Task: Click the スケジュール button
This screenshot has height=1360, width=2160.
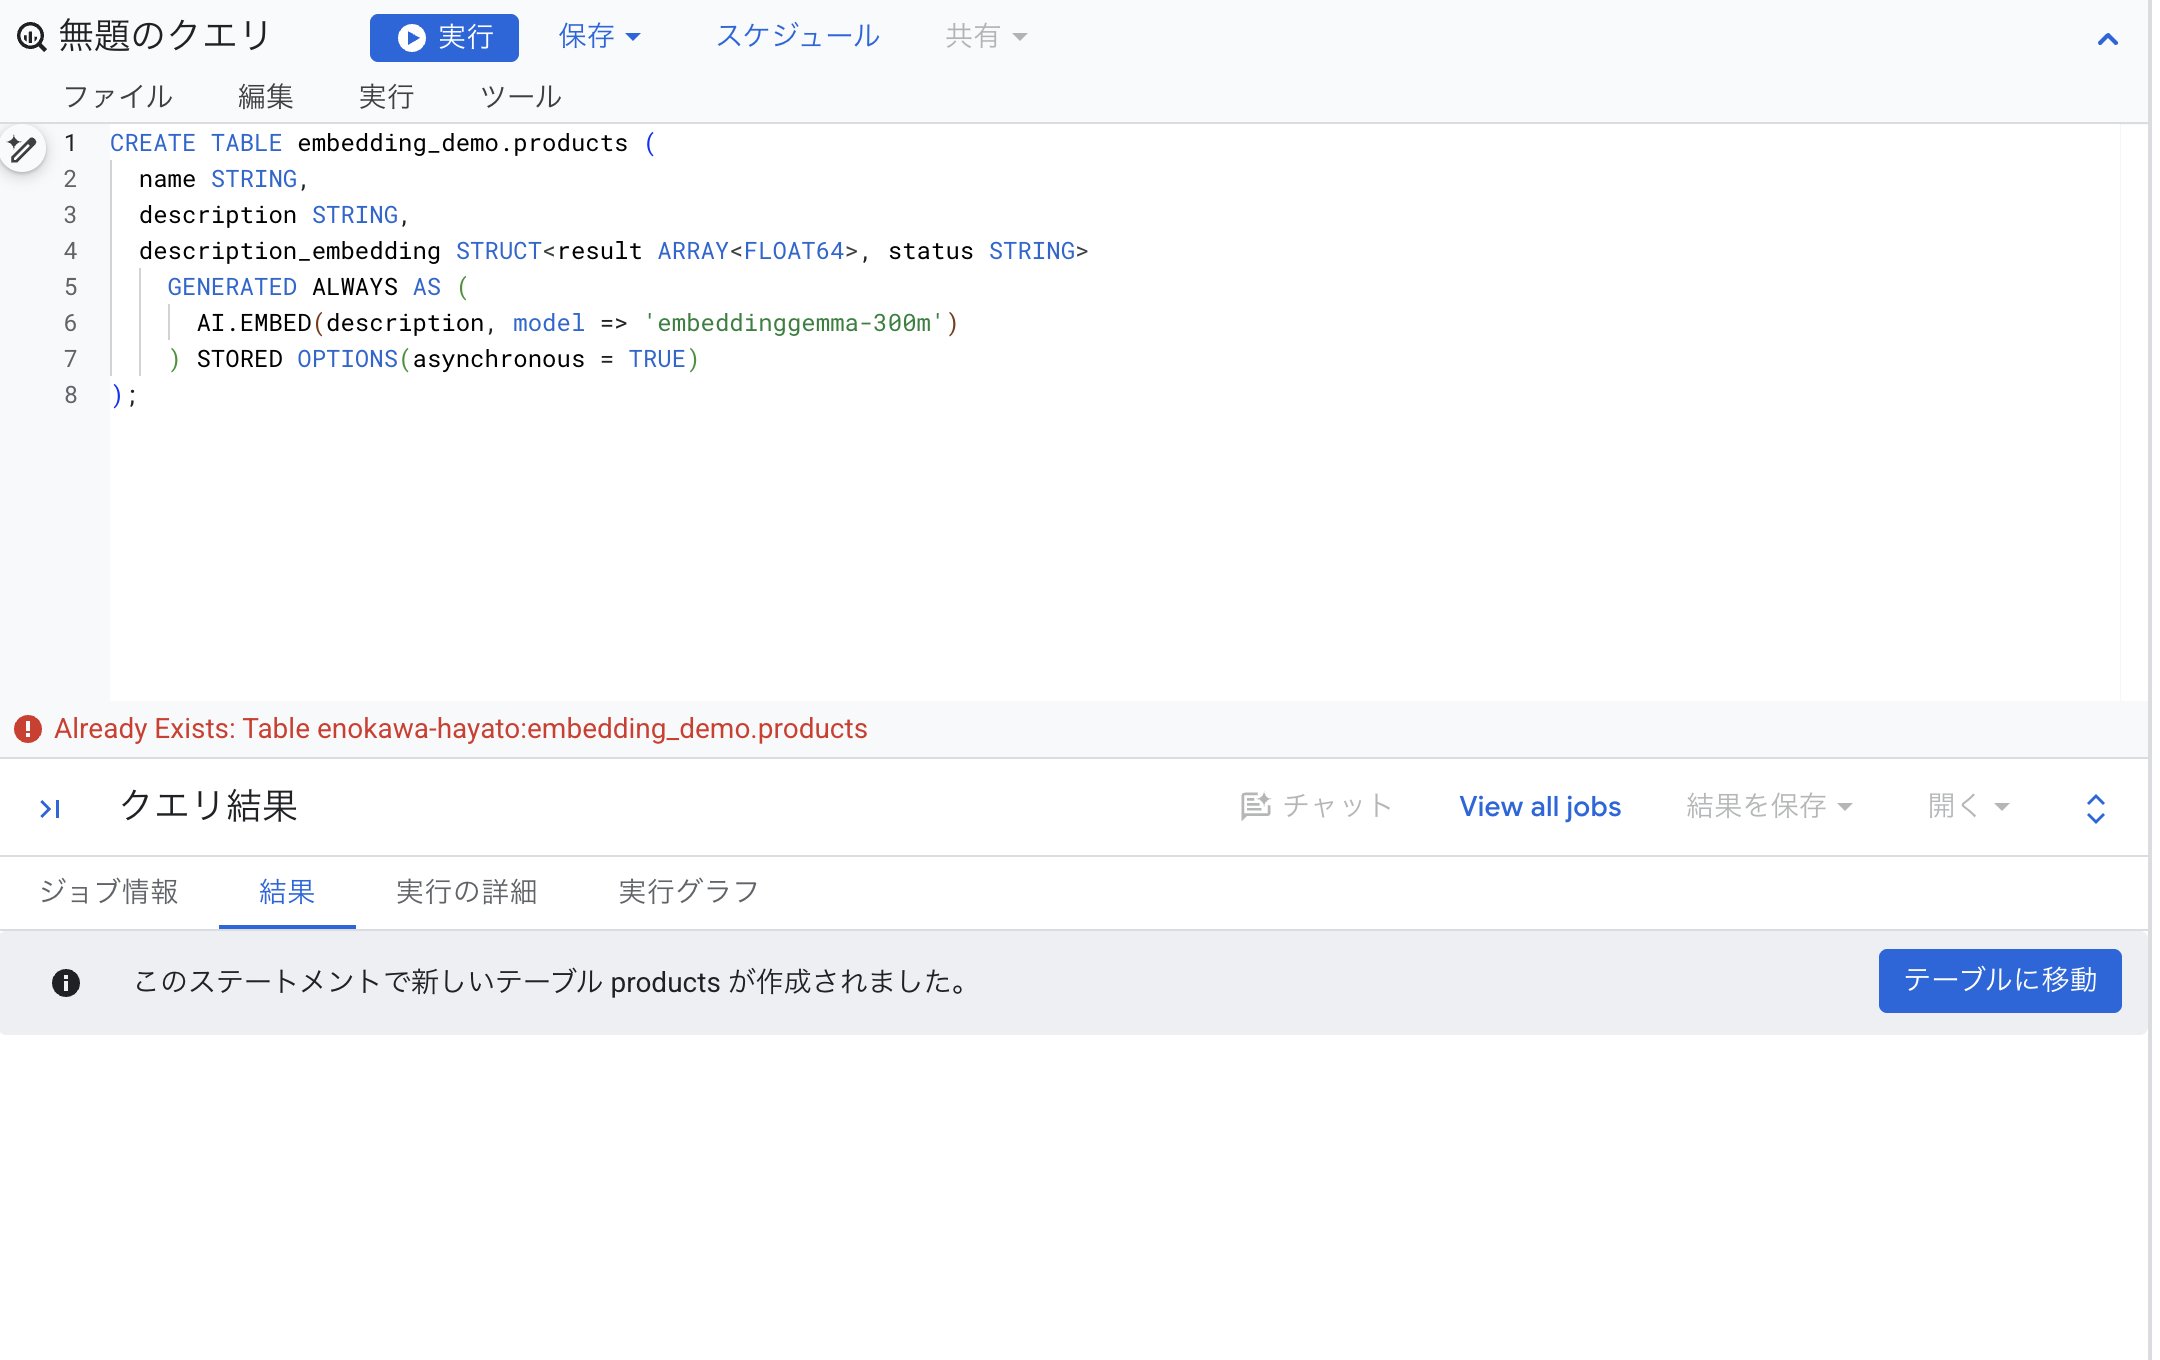Action: point(798,37)
